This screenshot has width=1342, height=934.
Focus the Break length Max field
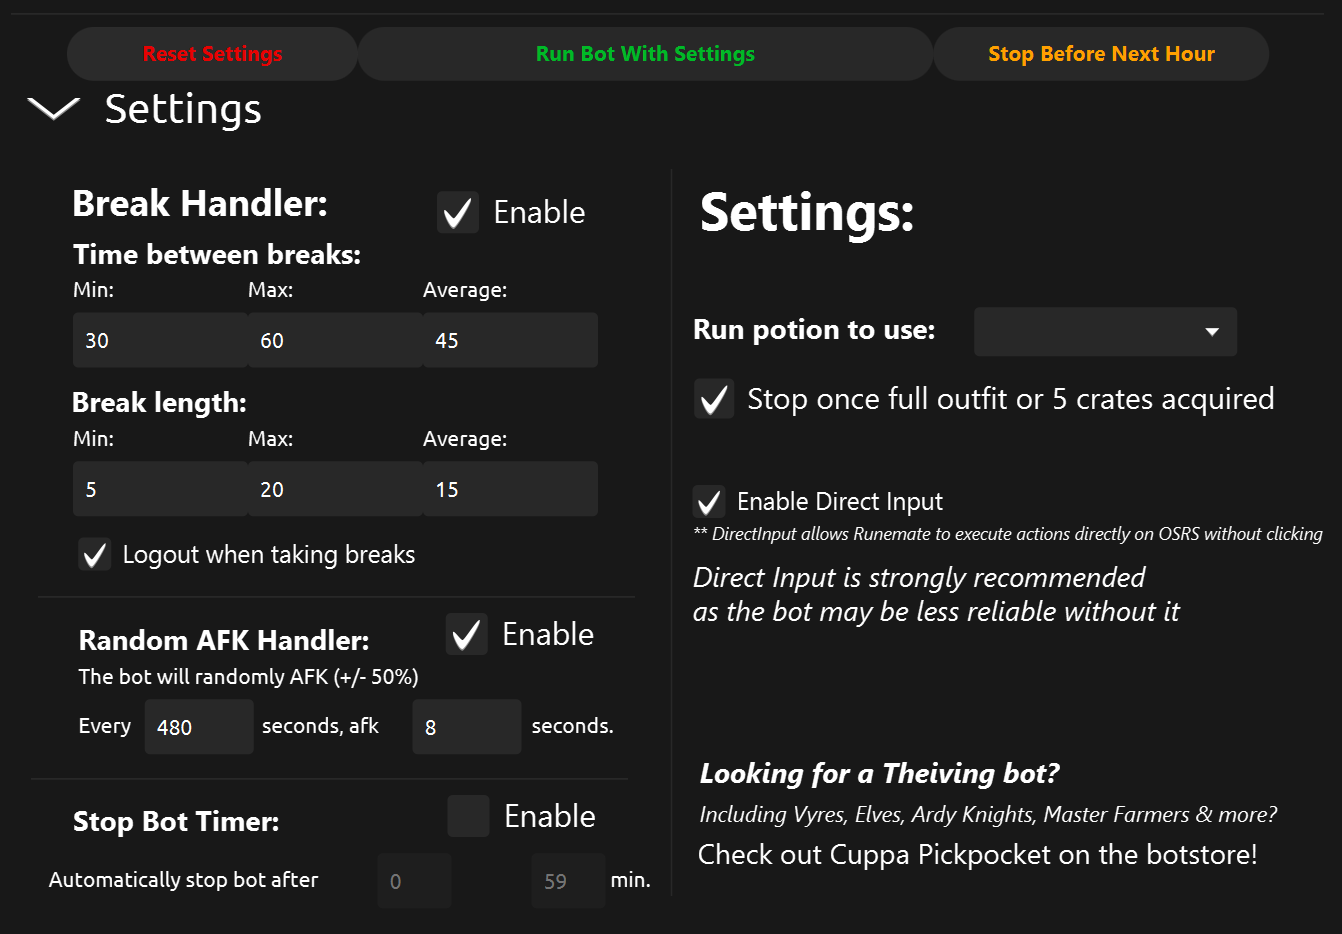coord(335,490)
